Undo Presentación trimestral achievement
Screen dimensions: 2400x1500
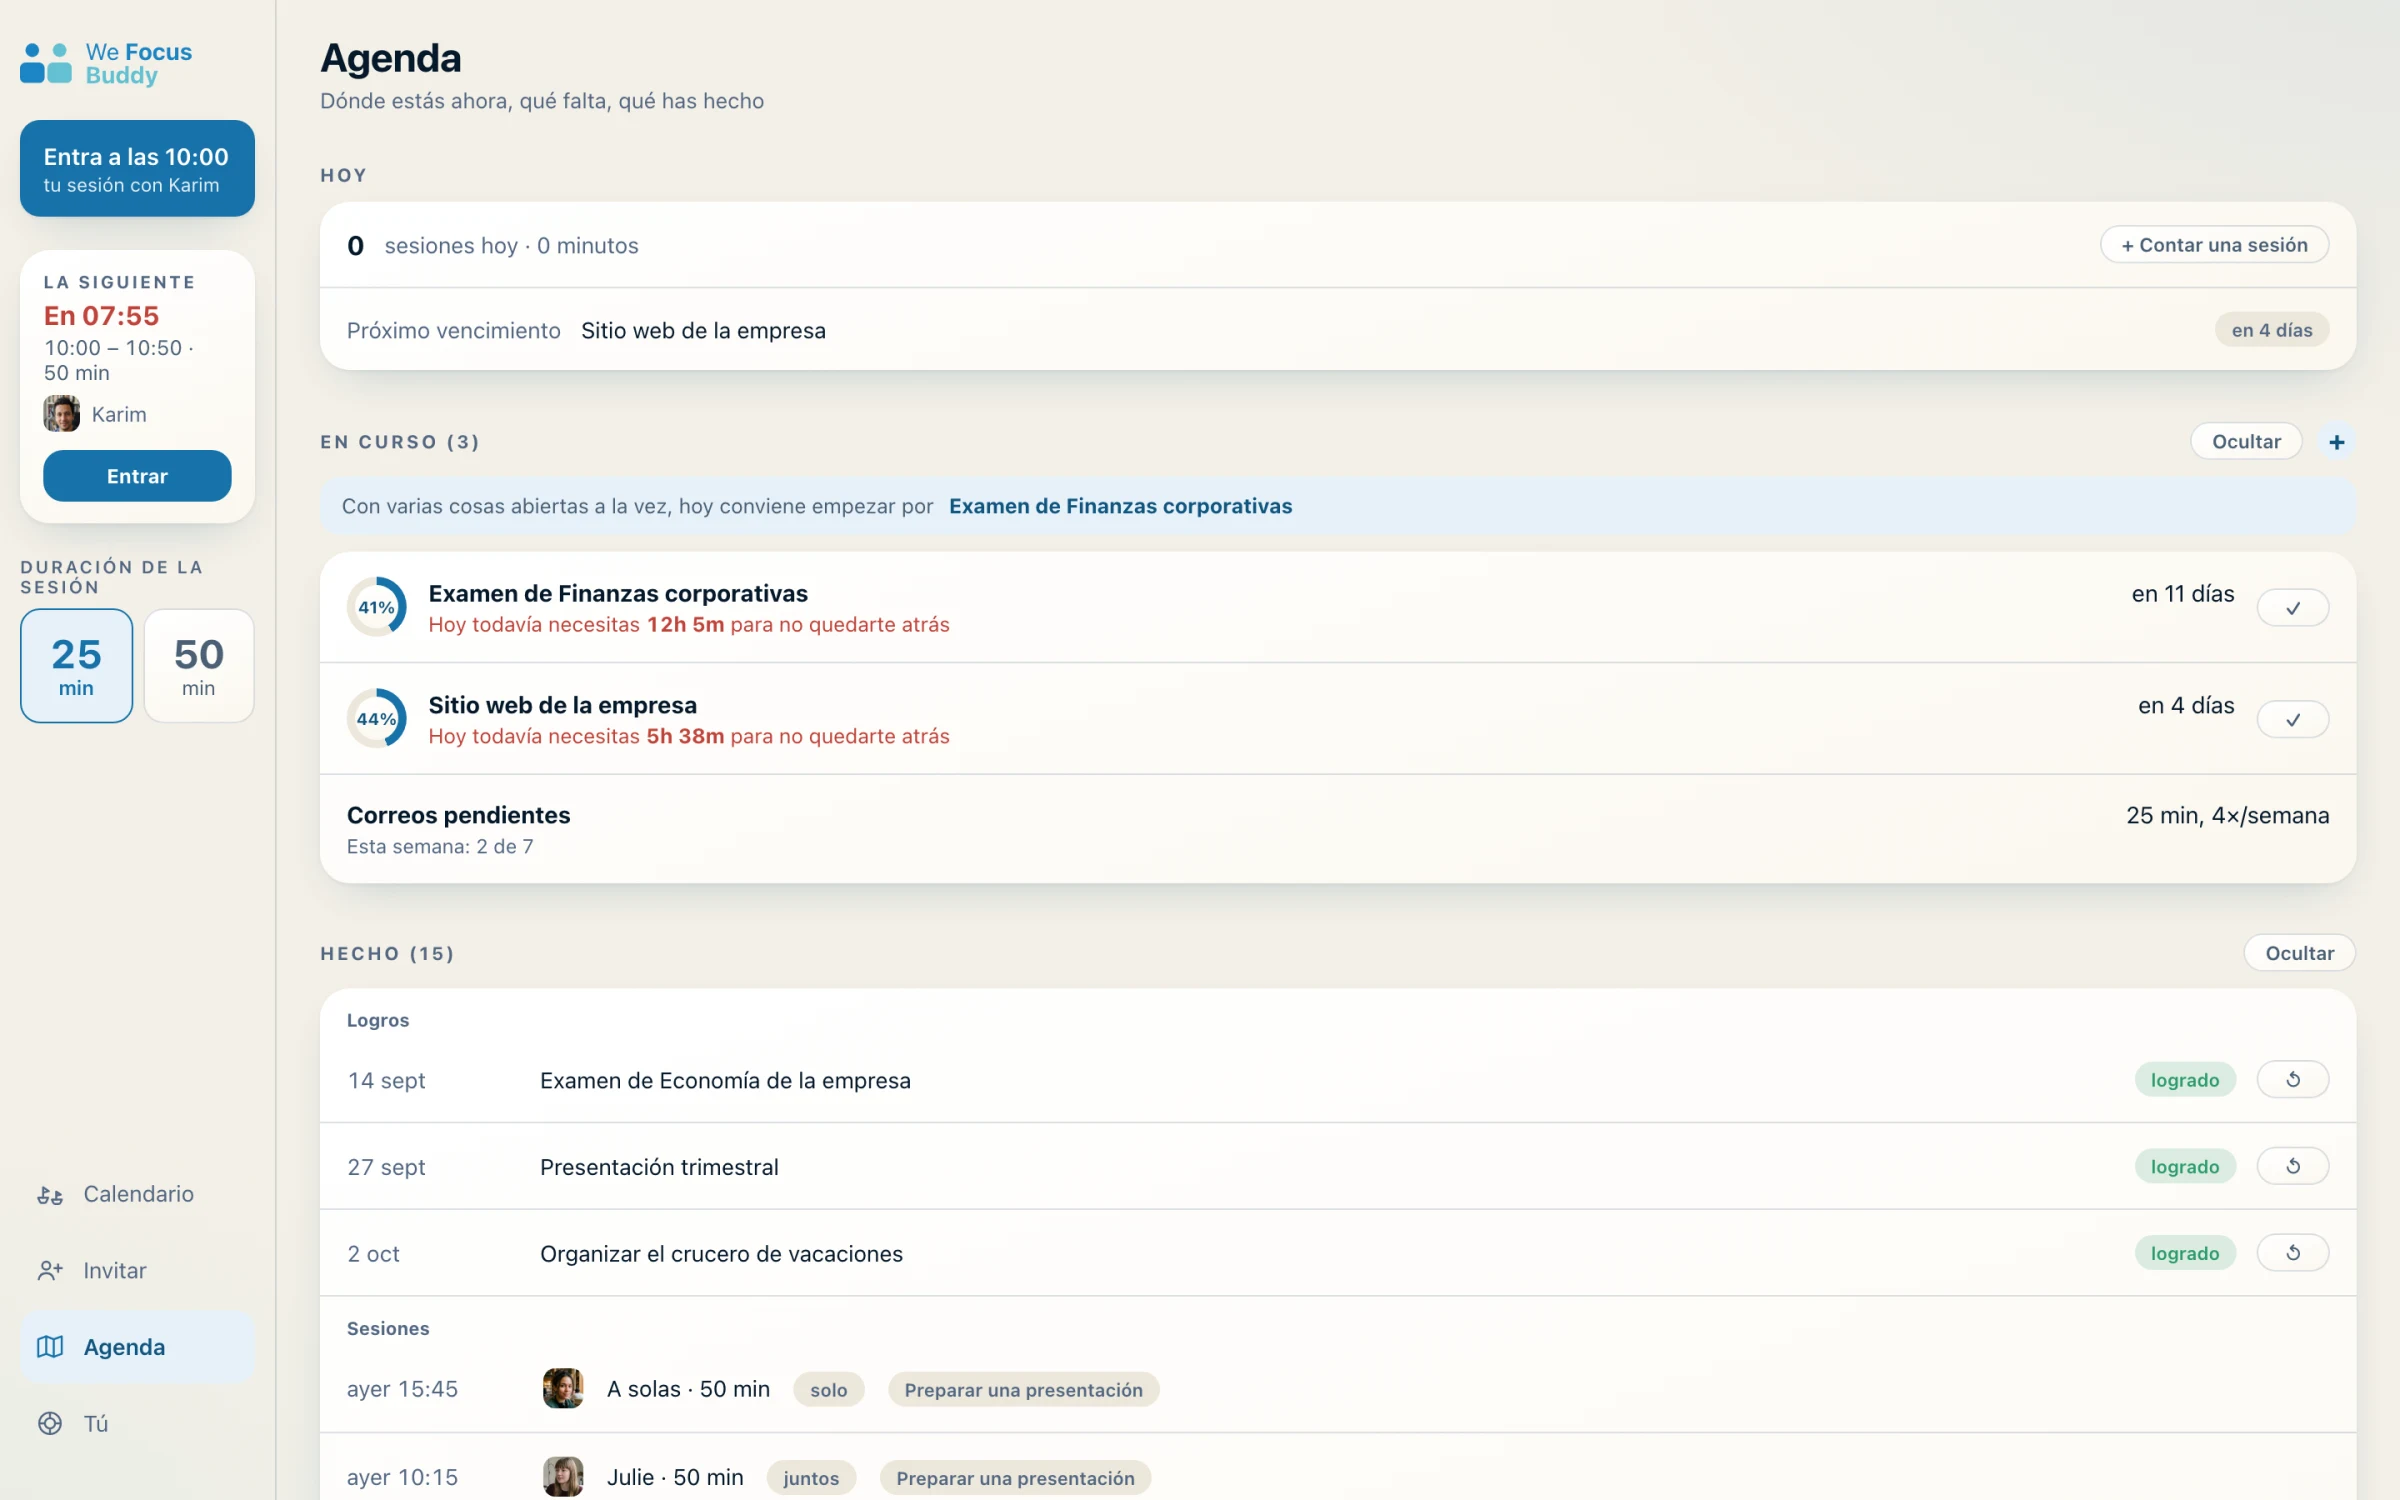[x=2292, y=1166]
